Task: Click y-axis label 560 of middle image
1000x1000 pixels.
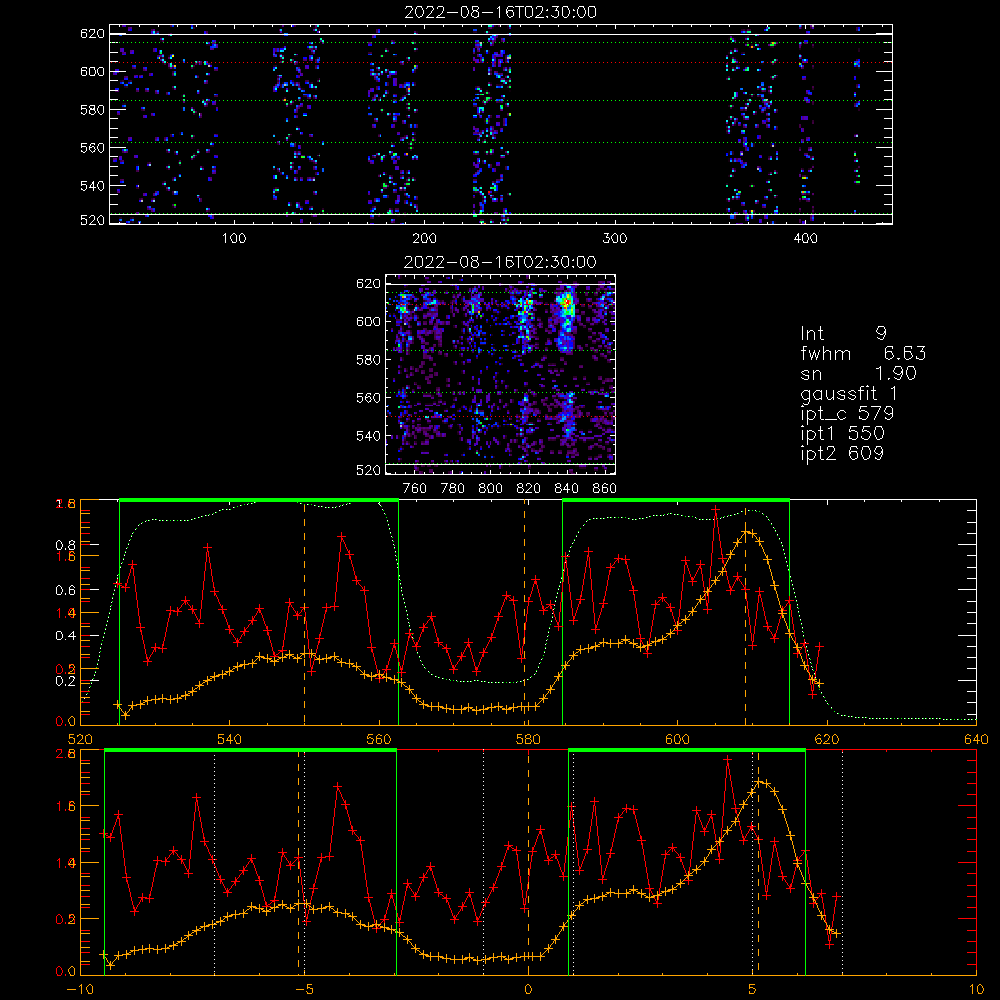Action: (x=368, y=397)
